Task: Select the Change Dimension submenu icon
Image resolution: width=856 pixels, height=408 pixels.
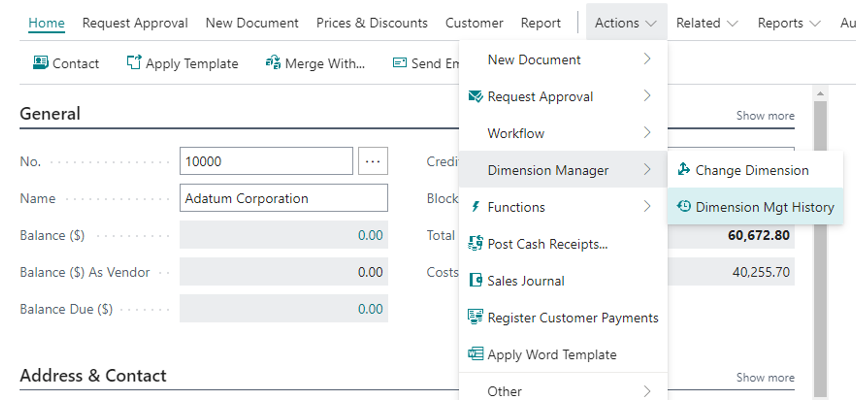Action: 684,170
